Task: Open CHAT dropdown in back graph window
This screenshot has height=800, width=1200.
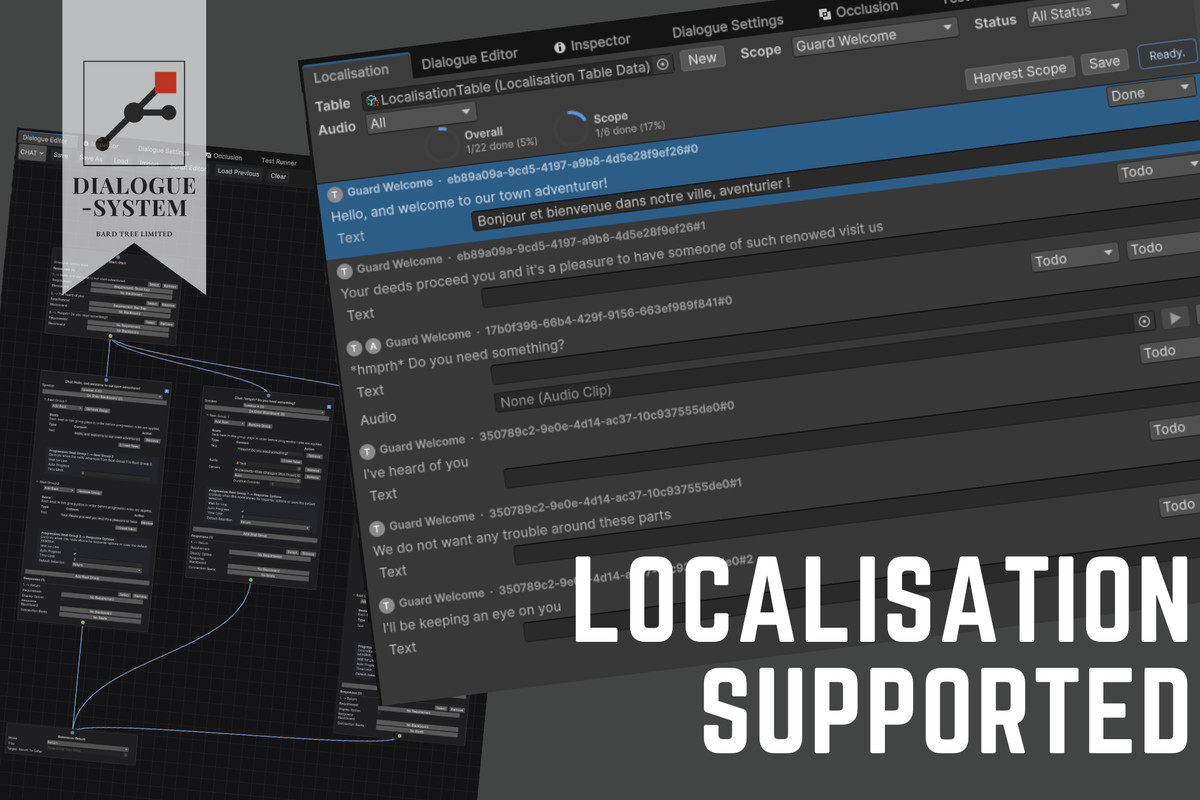Action: click(x=32, y=153)
